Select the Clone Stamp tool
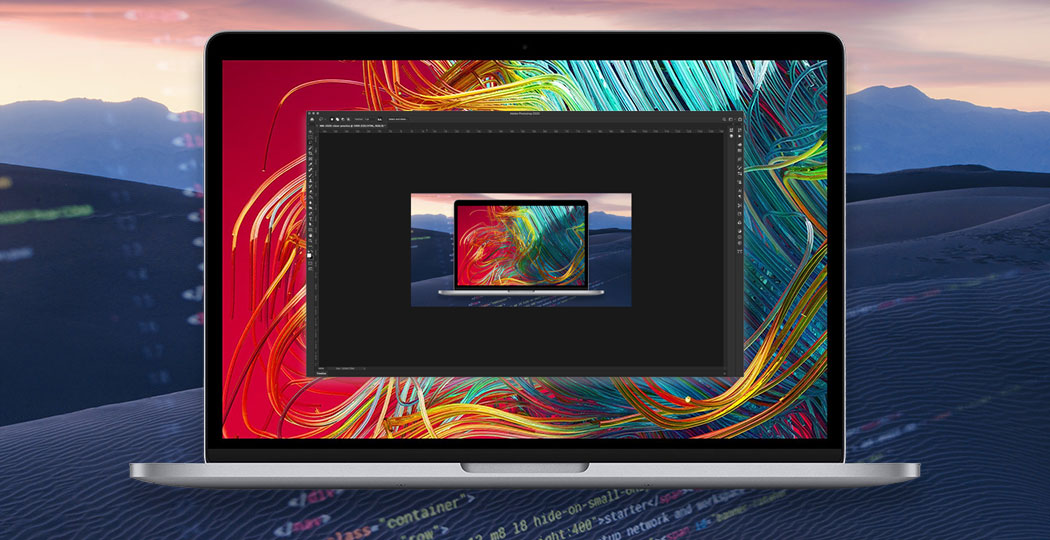The height and width of the screenshot is (540, 1050). (310, 181)
